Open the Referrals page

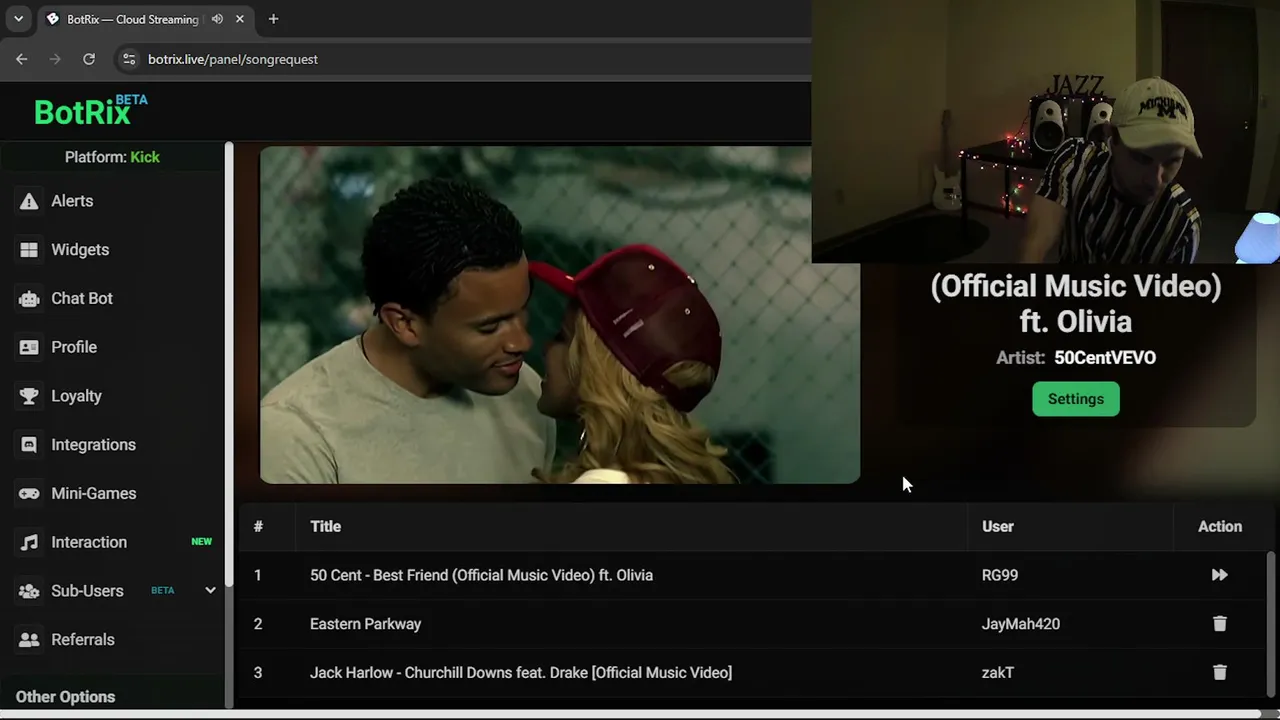(x=83, y=640)
